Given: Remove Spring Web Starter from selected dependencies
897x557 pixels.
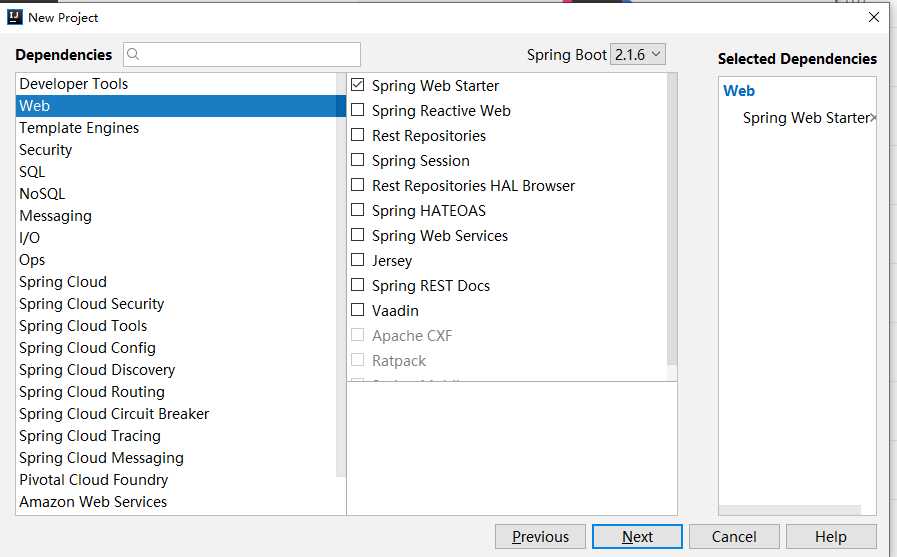Looking at the screenshot, I should click(873, 118).
